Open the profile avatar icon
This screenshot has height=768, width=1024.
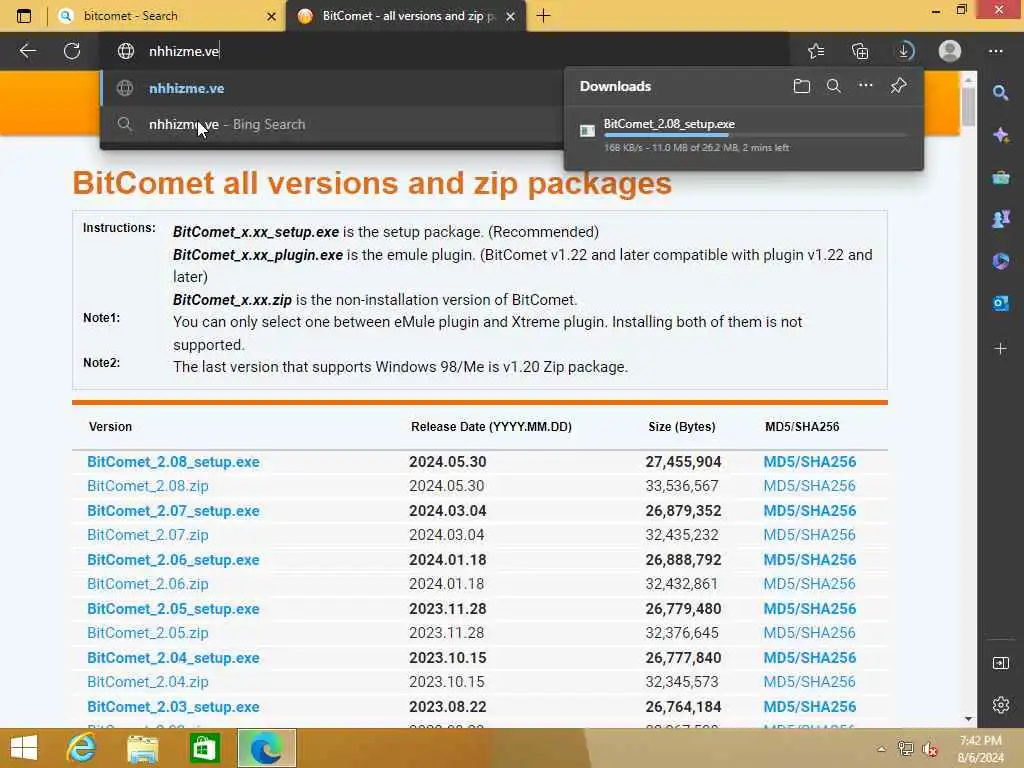click(950, 51)
